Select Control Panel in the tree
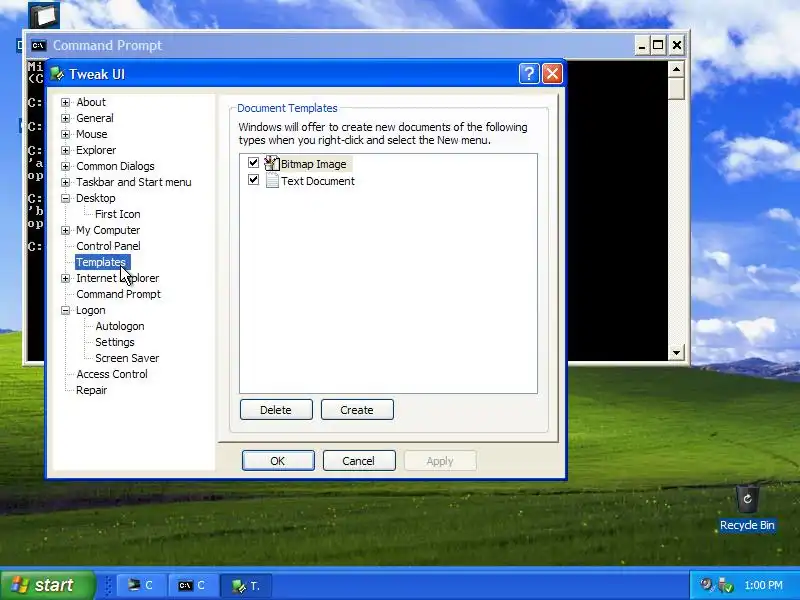 [108, 246]
